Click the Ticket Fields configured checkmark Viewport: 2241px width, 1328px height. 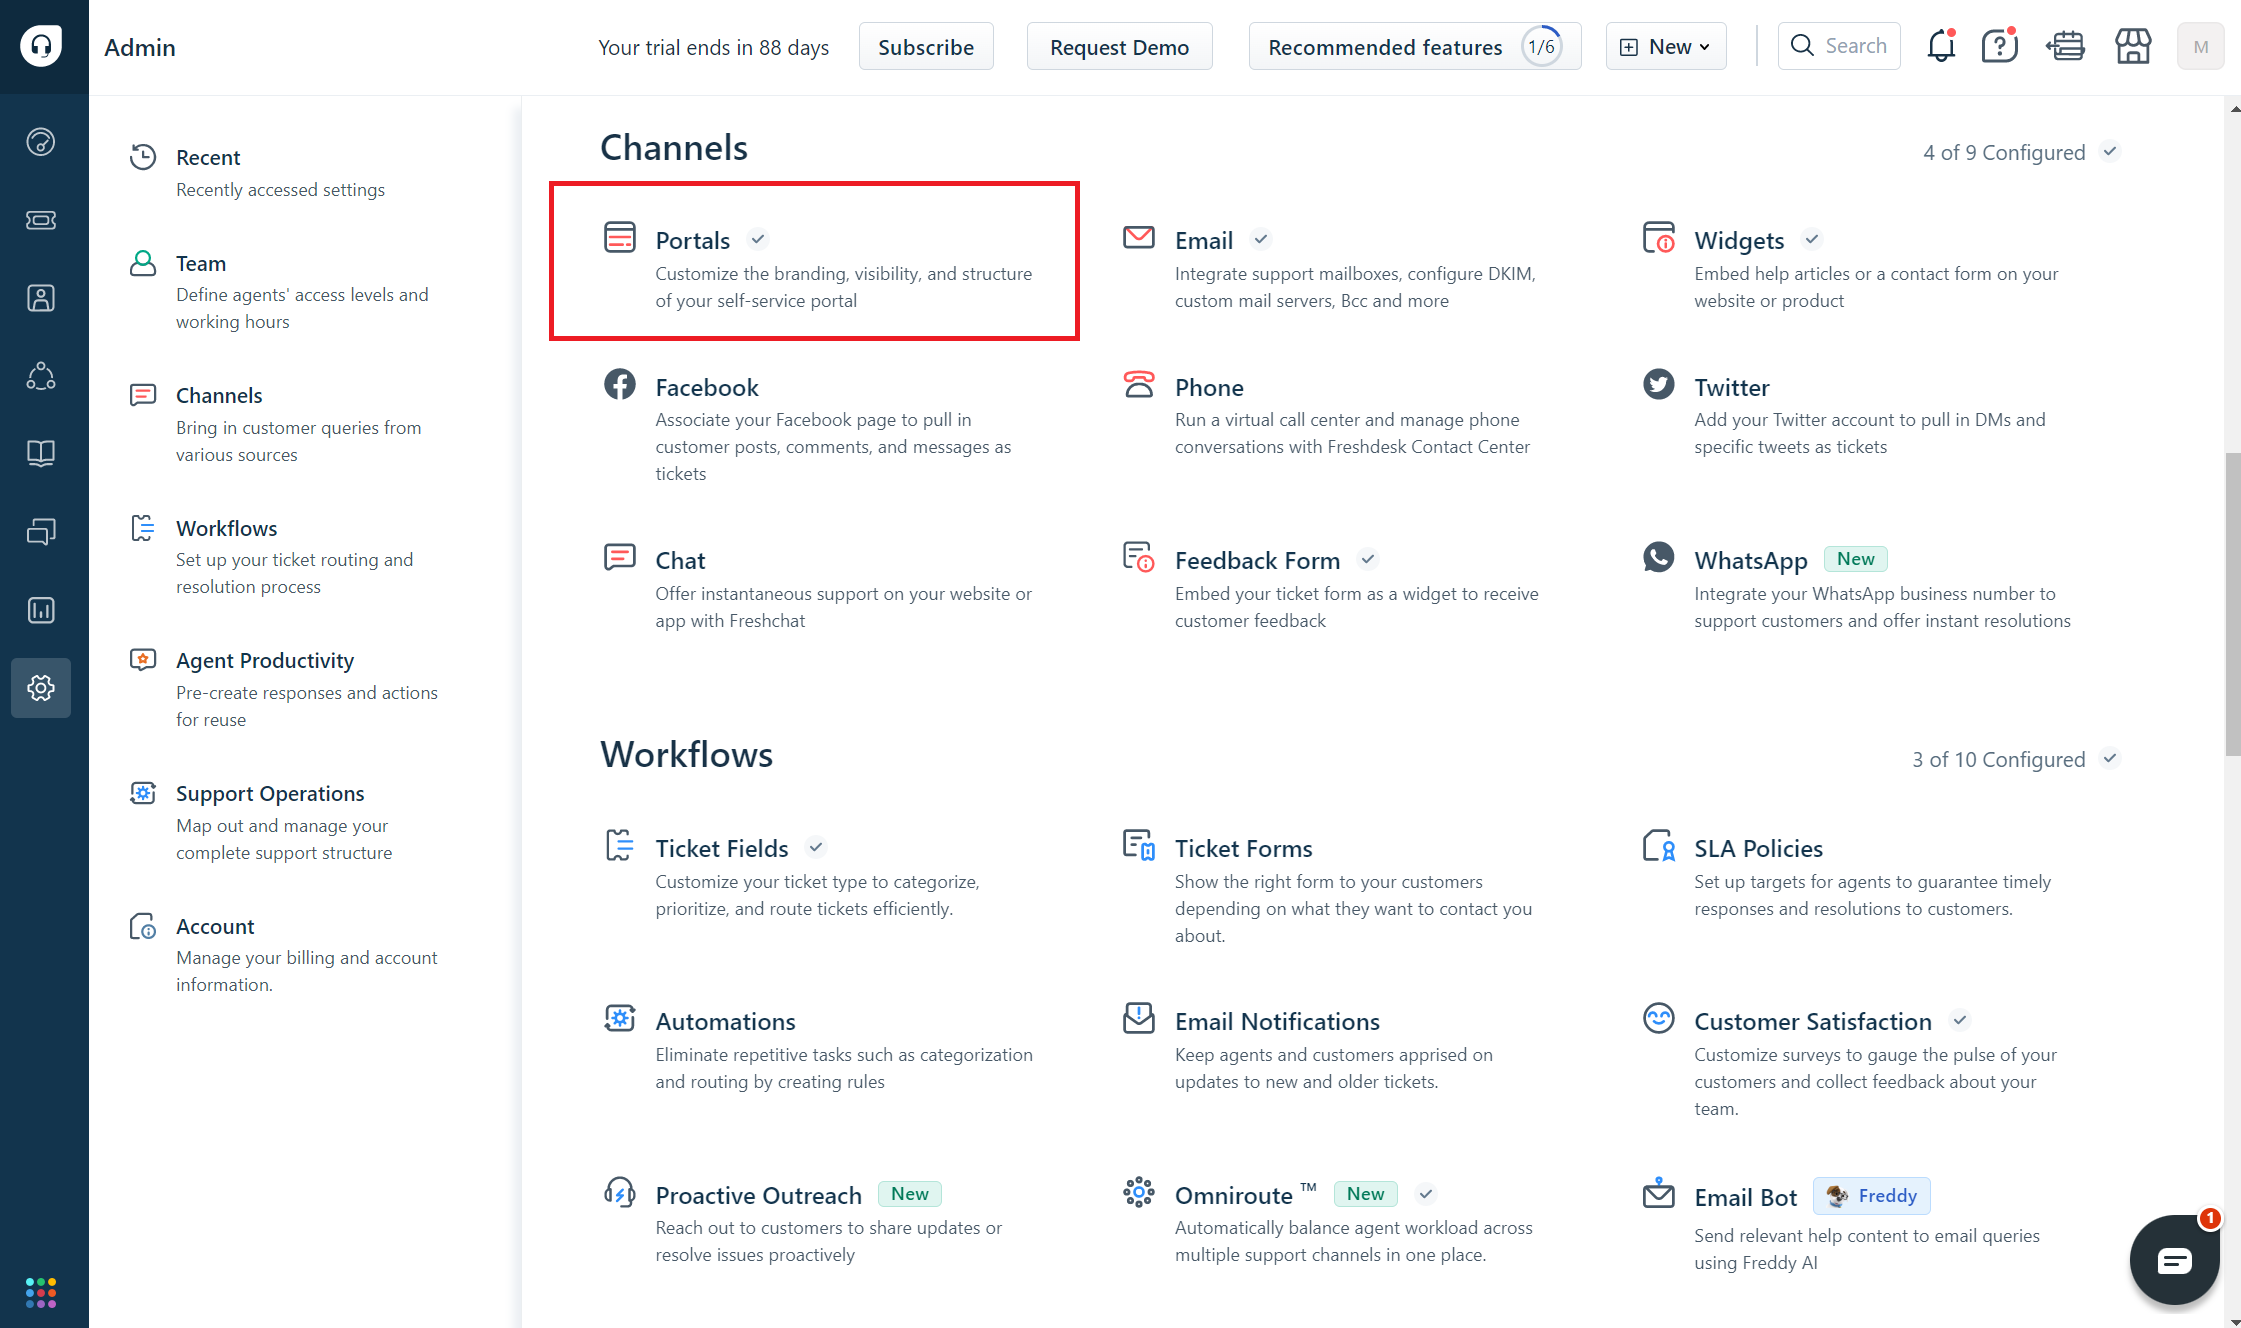[816, 847]
